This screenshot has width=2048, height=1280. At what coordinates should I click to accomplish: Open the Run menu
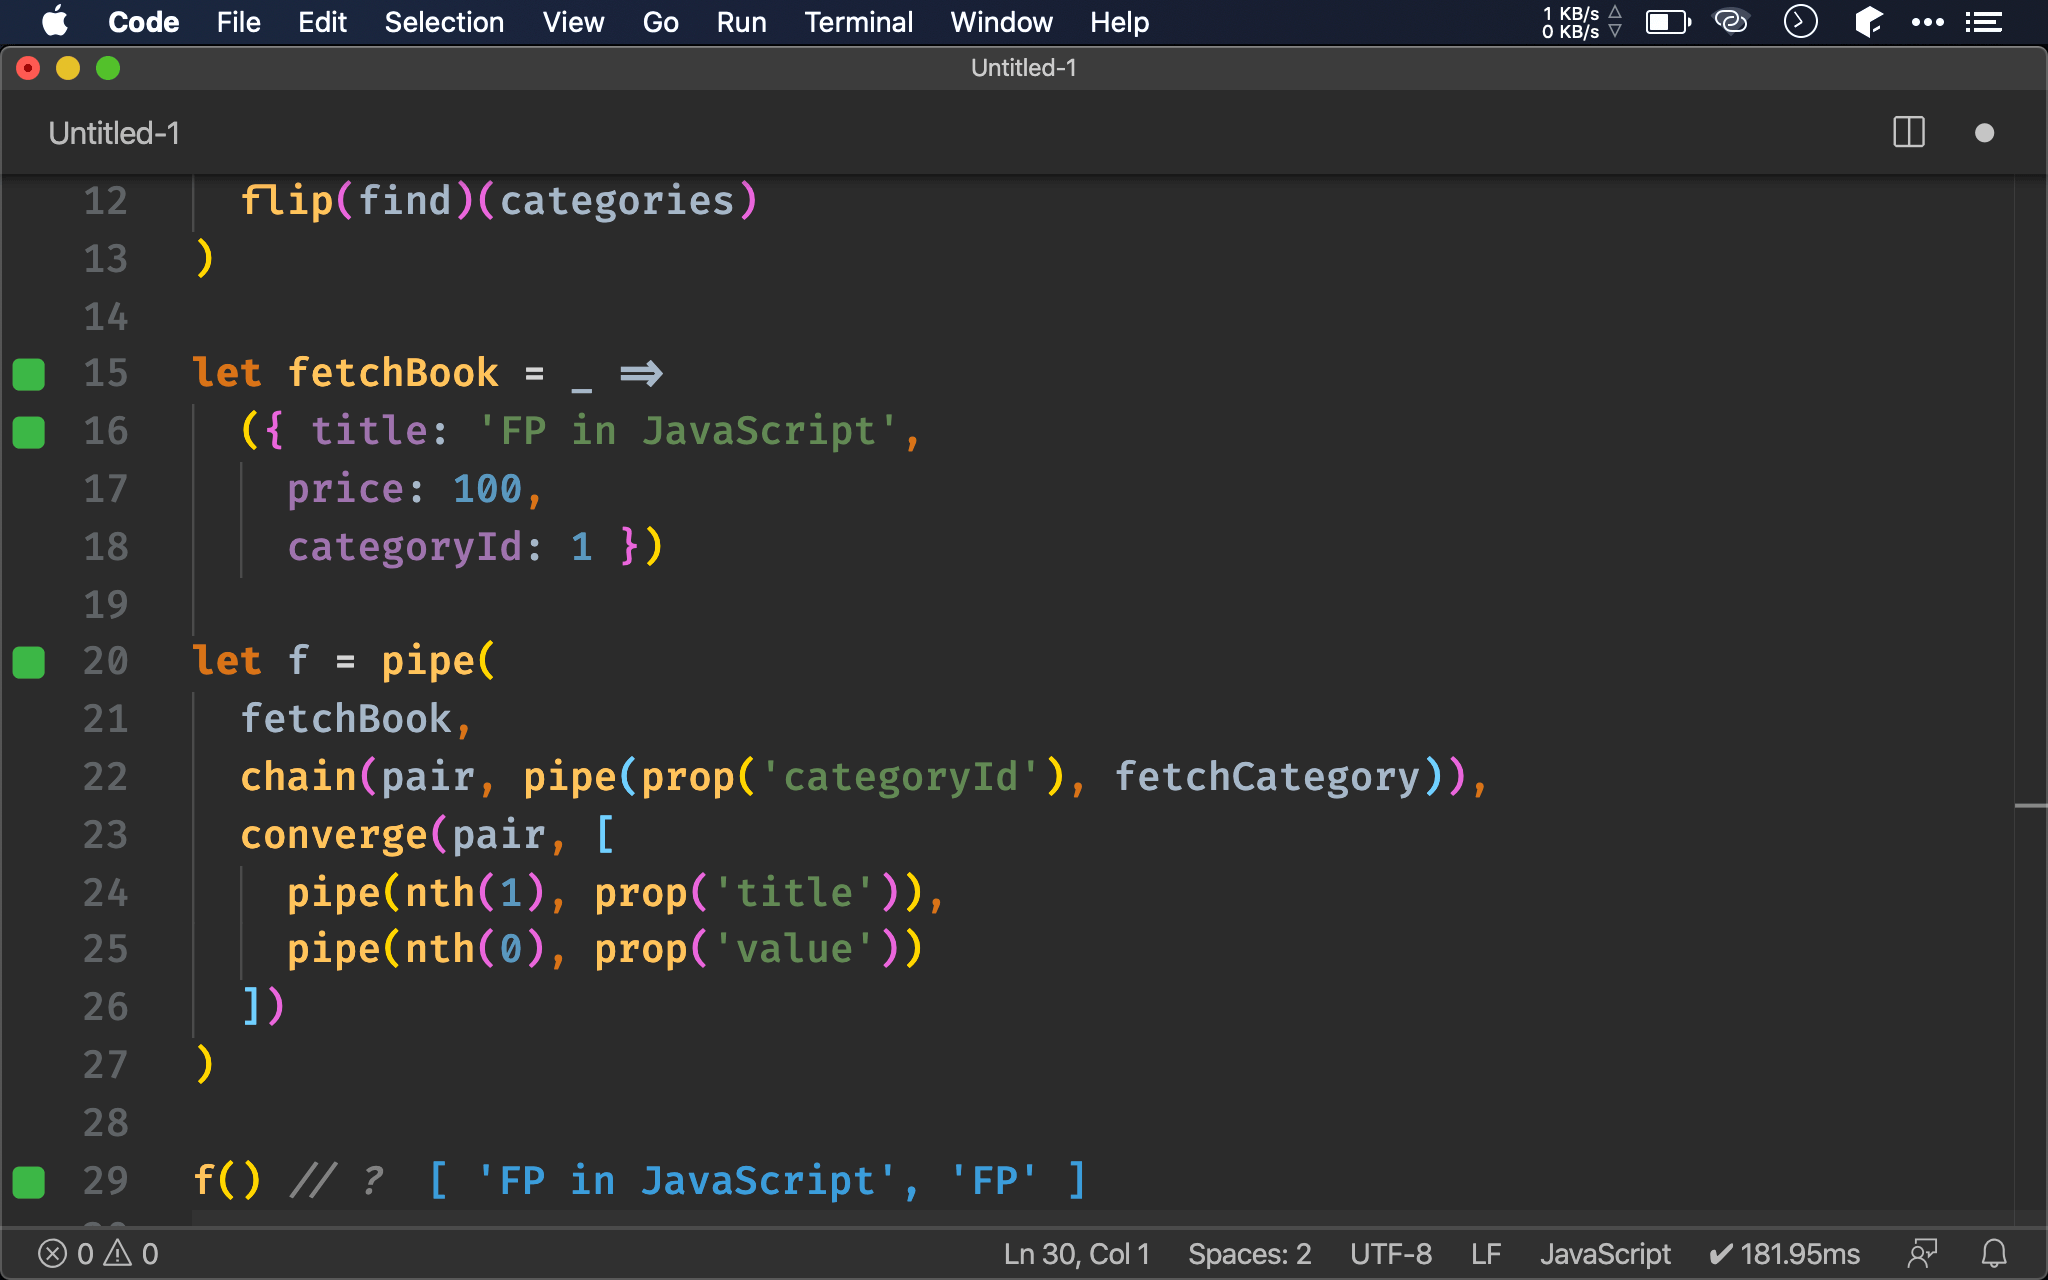[x=741, y=22]
